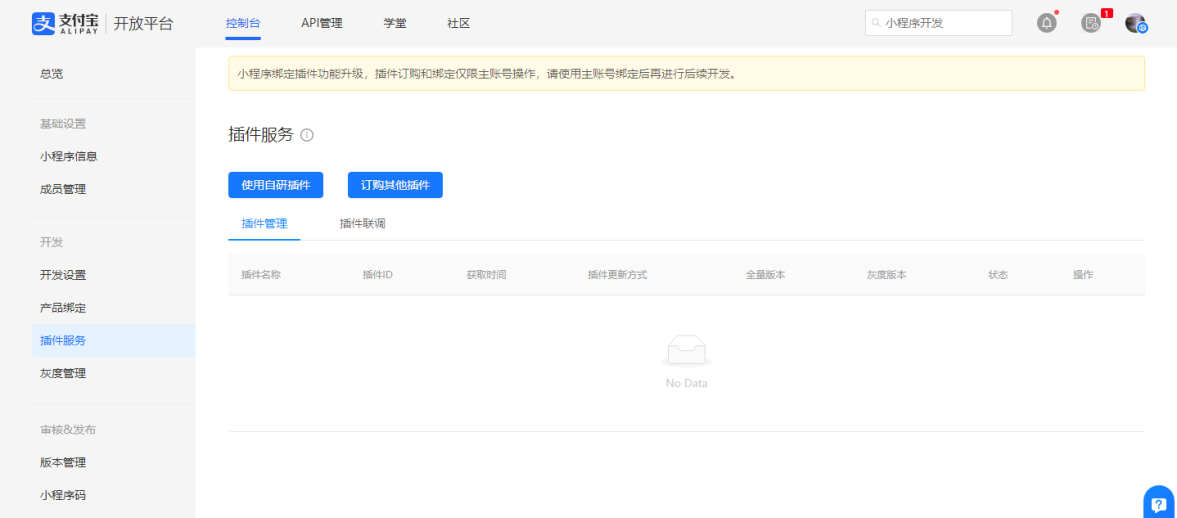Viewport: 1177px width, 518px height.
Task: Click the 插件名称 column header
Action: 260,275
